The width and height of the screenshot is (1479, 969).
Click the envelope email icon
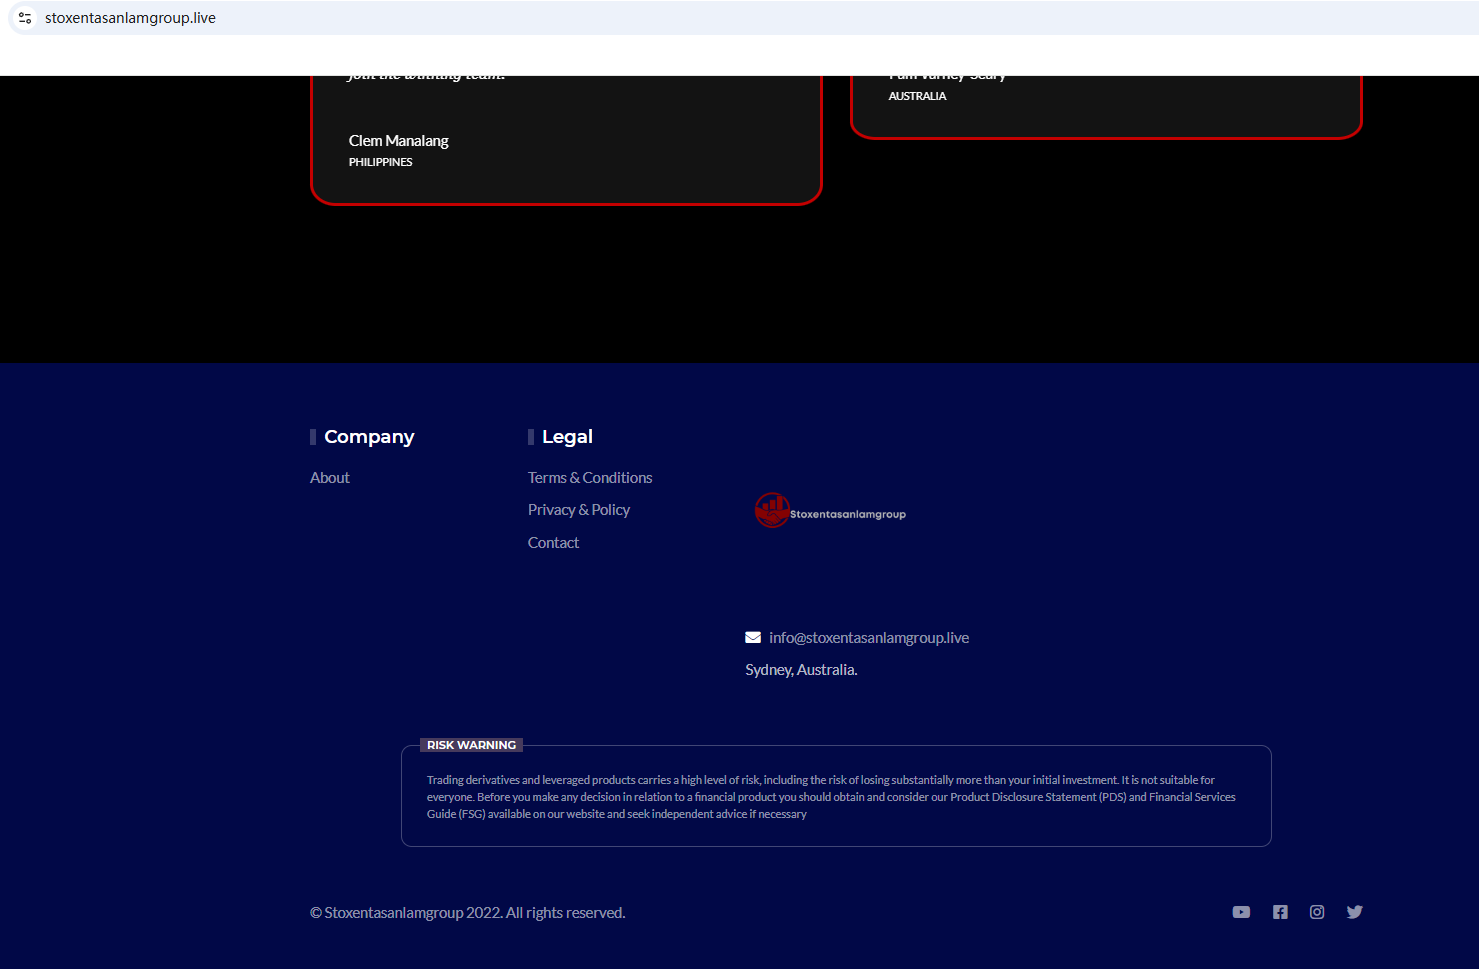click(x=753, y=638)
